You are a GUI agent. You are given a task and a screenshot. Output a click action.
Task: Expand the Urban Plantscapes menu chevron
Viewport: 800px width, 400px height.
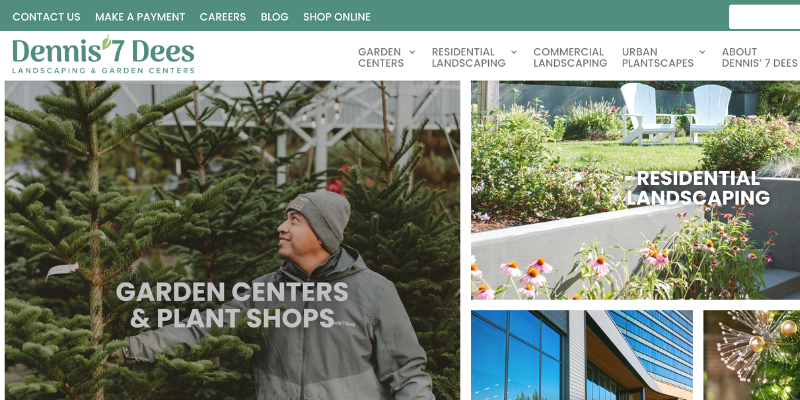702,52
